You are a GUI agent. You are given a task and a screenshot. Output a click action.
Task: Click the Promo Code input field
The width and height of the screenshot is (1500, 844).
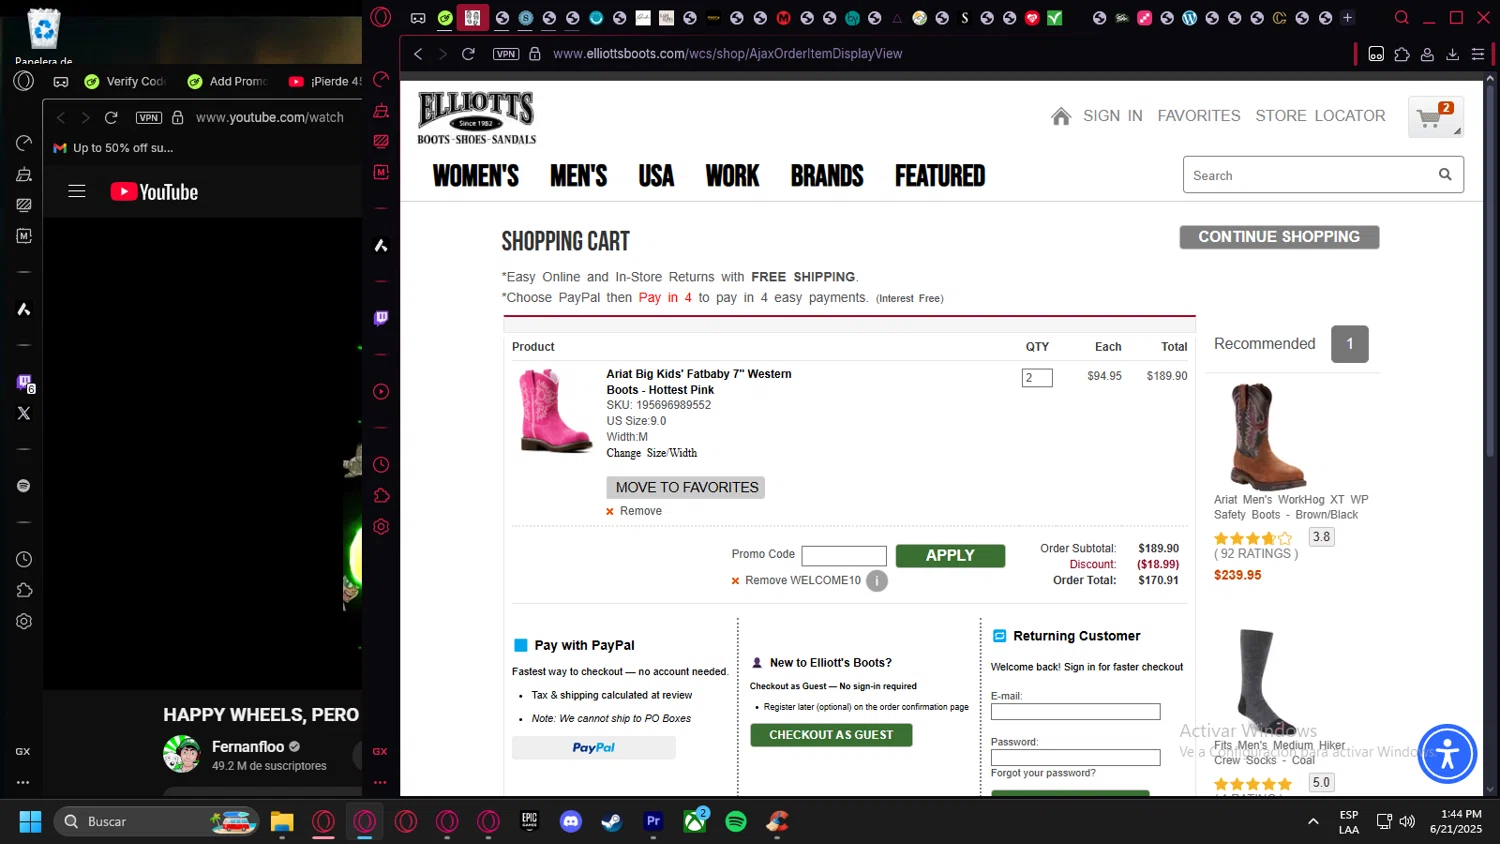[844, 556]
